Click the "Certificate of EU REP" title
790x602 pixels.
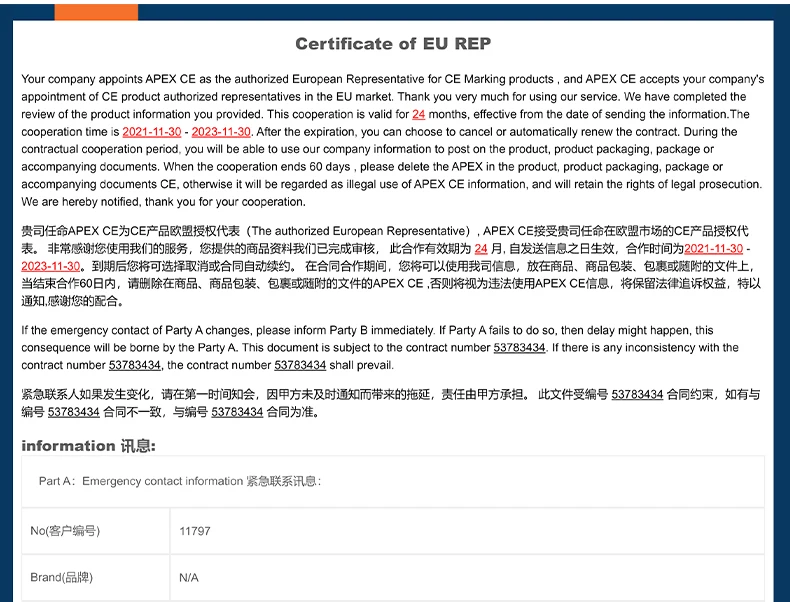[393, 44]
